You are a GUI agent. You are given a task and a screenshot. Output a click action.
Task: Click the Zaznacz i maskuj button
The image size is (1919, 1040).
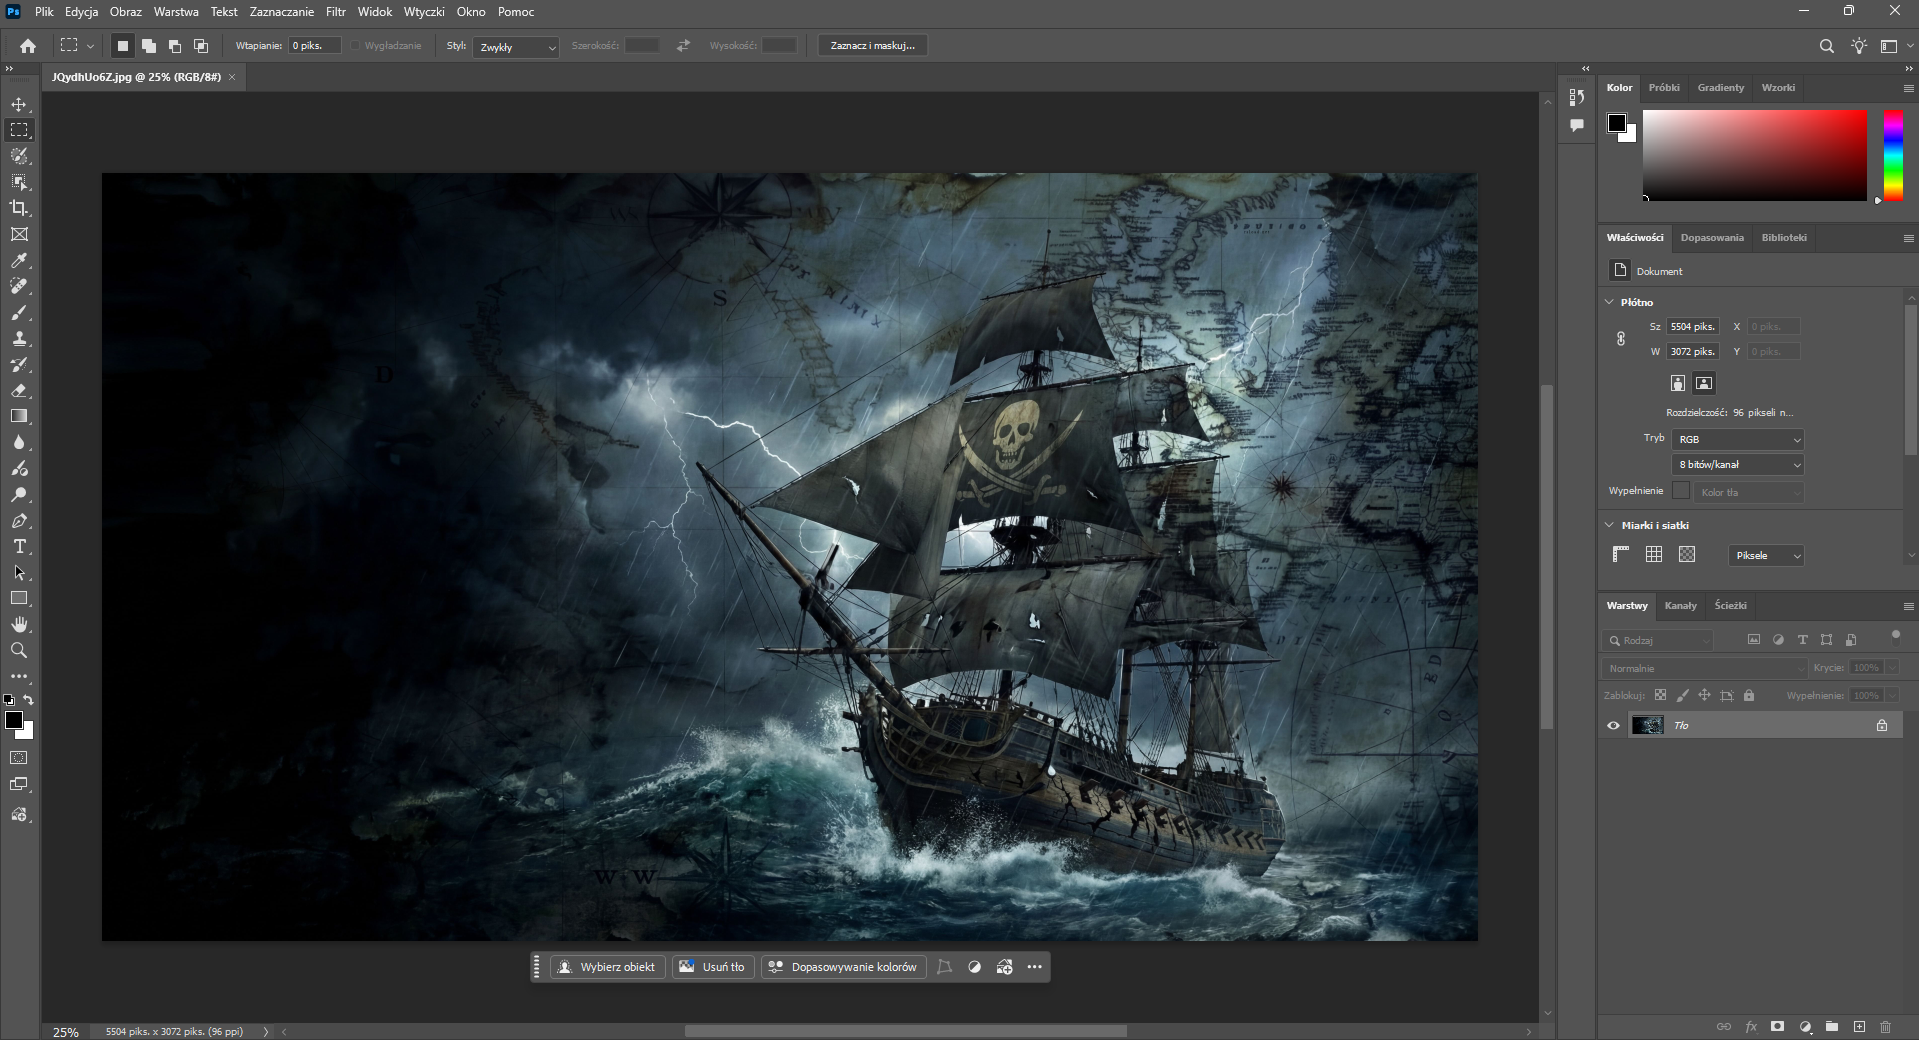(x=873, y=46)
